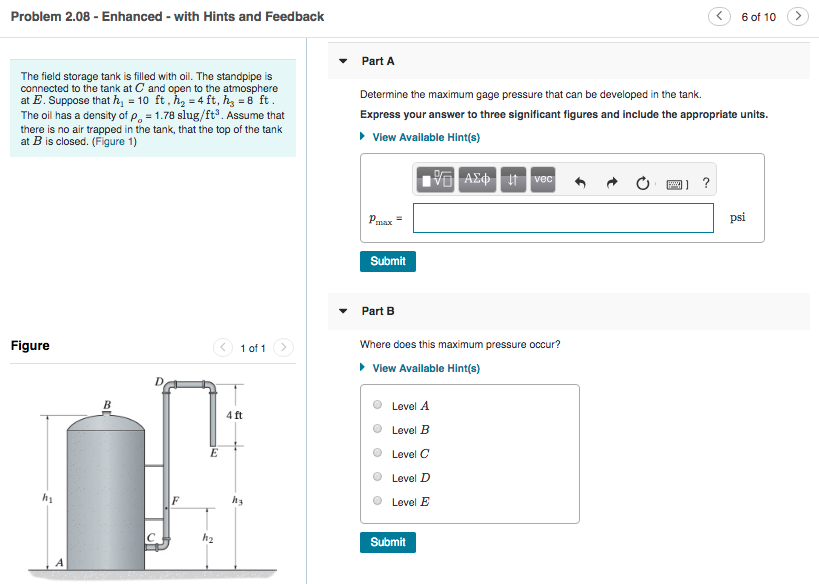Redo the answer edit

click(x=612, y=179)
